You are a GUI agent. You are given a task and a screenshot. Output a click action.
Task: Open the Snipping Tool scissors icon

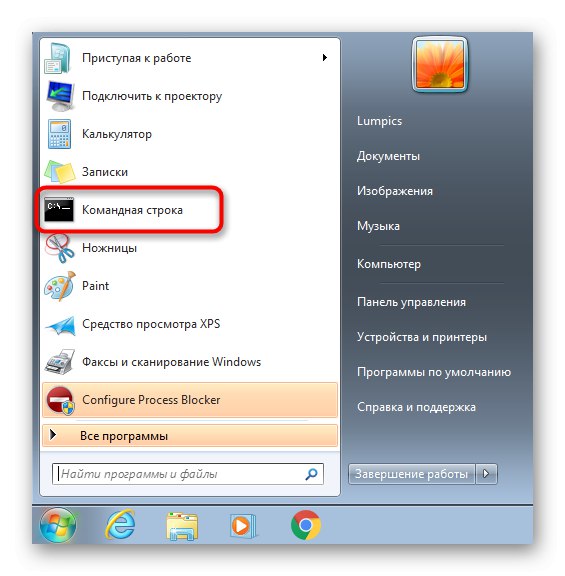(x=59, y=248)
